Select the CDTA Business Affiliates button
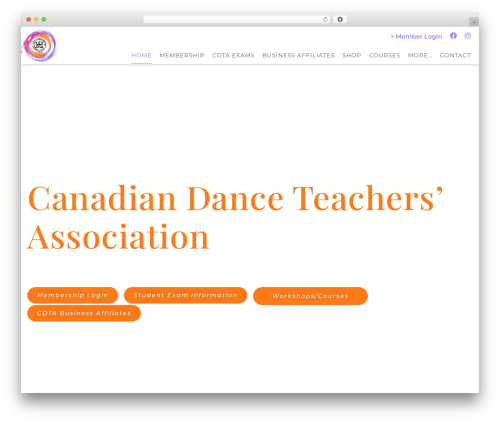This screenshot has width=500, height=423. click(84, 313)
